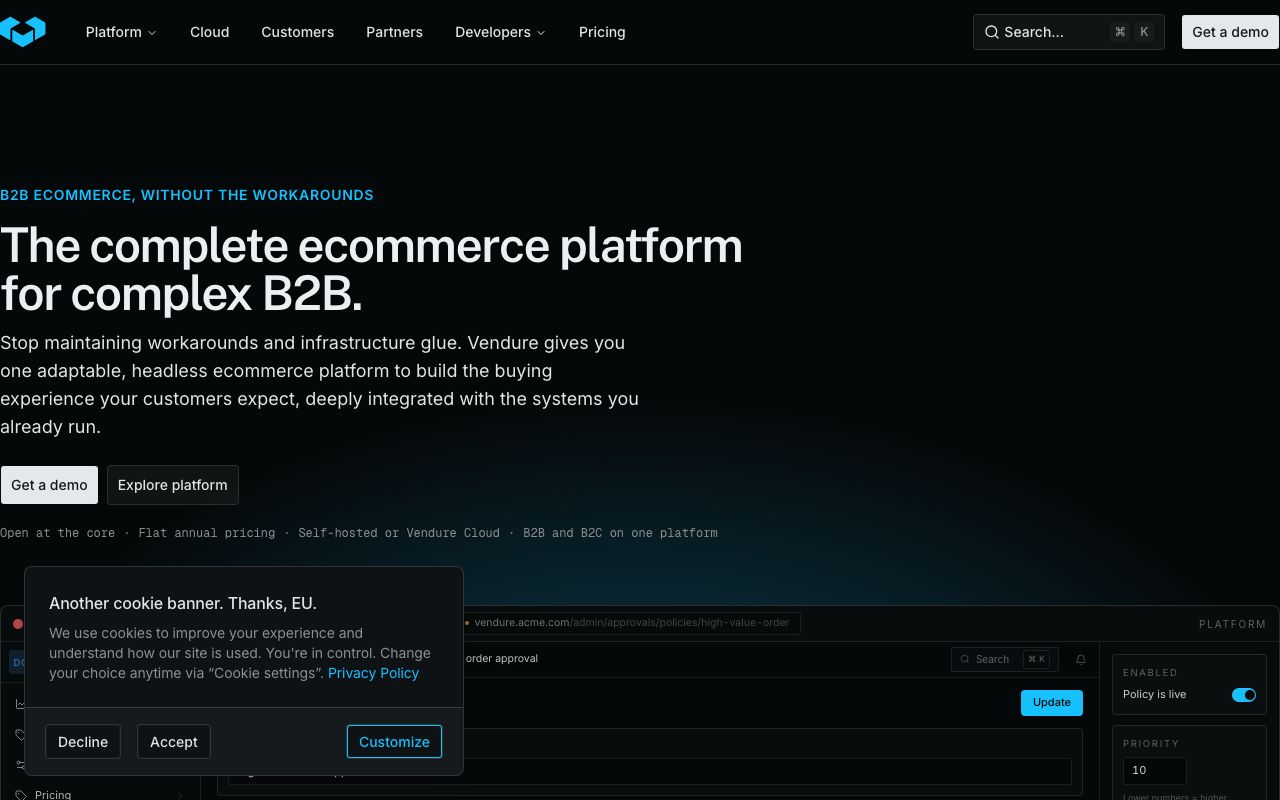
Task: Click the Pricing item in preview sidebar
Action: point(100,794)
